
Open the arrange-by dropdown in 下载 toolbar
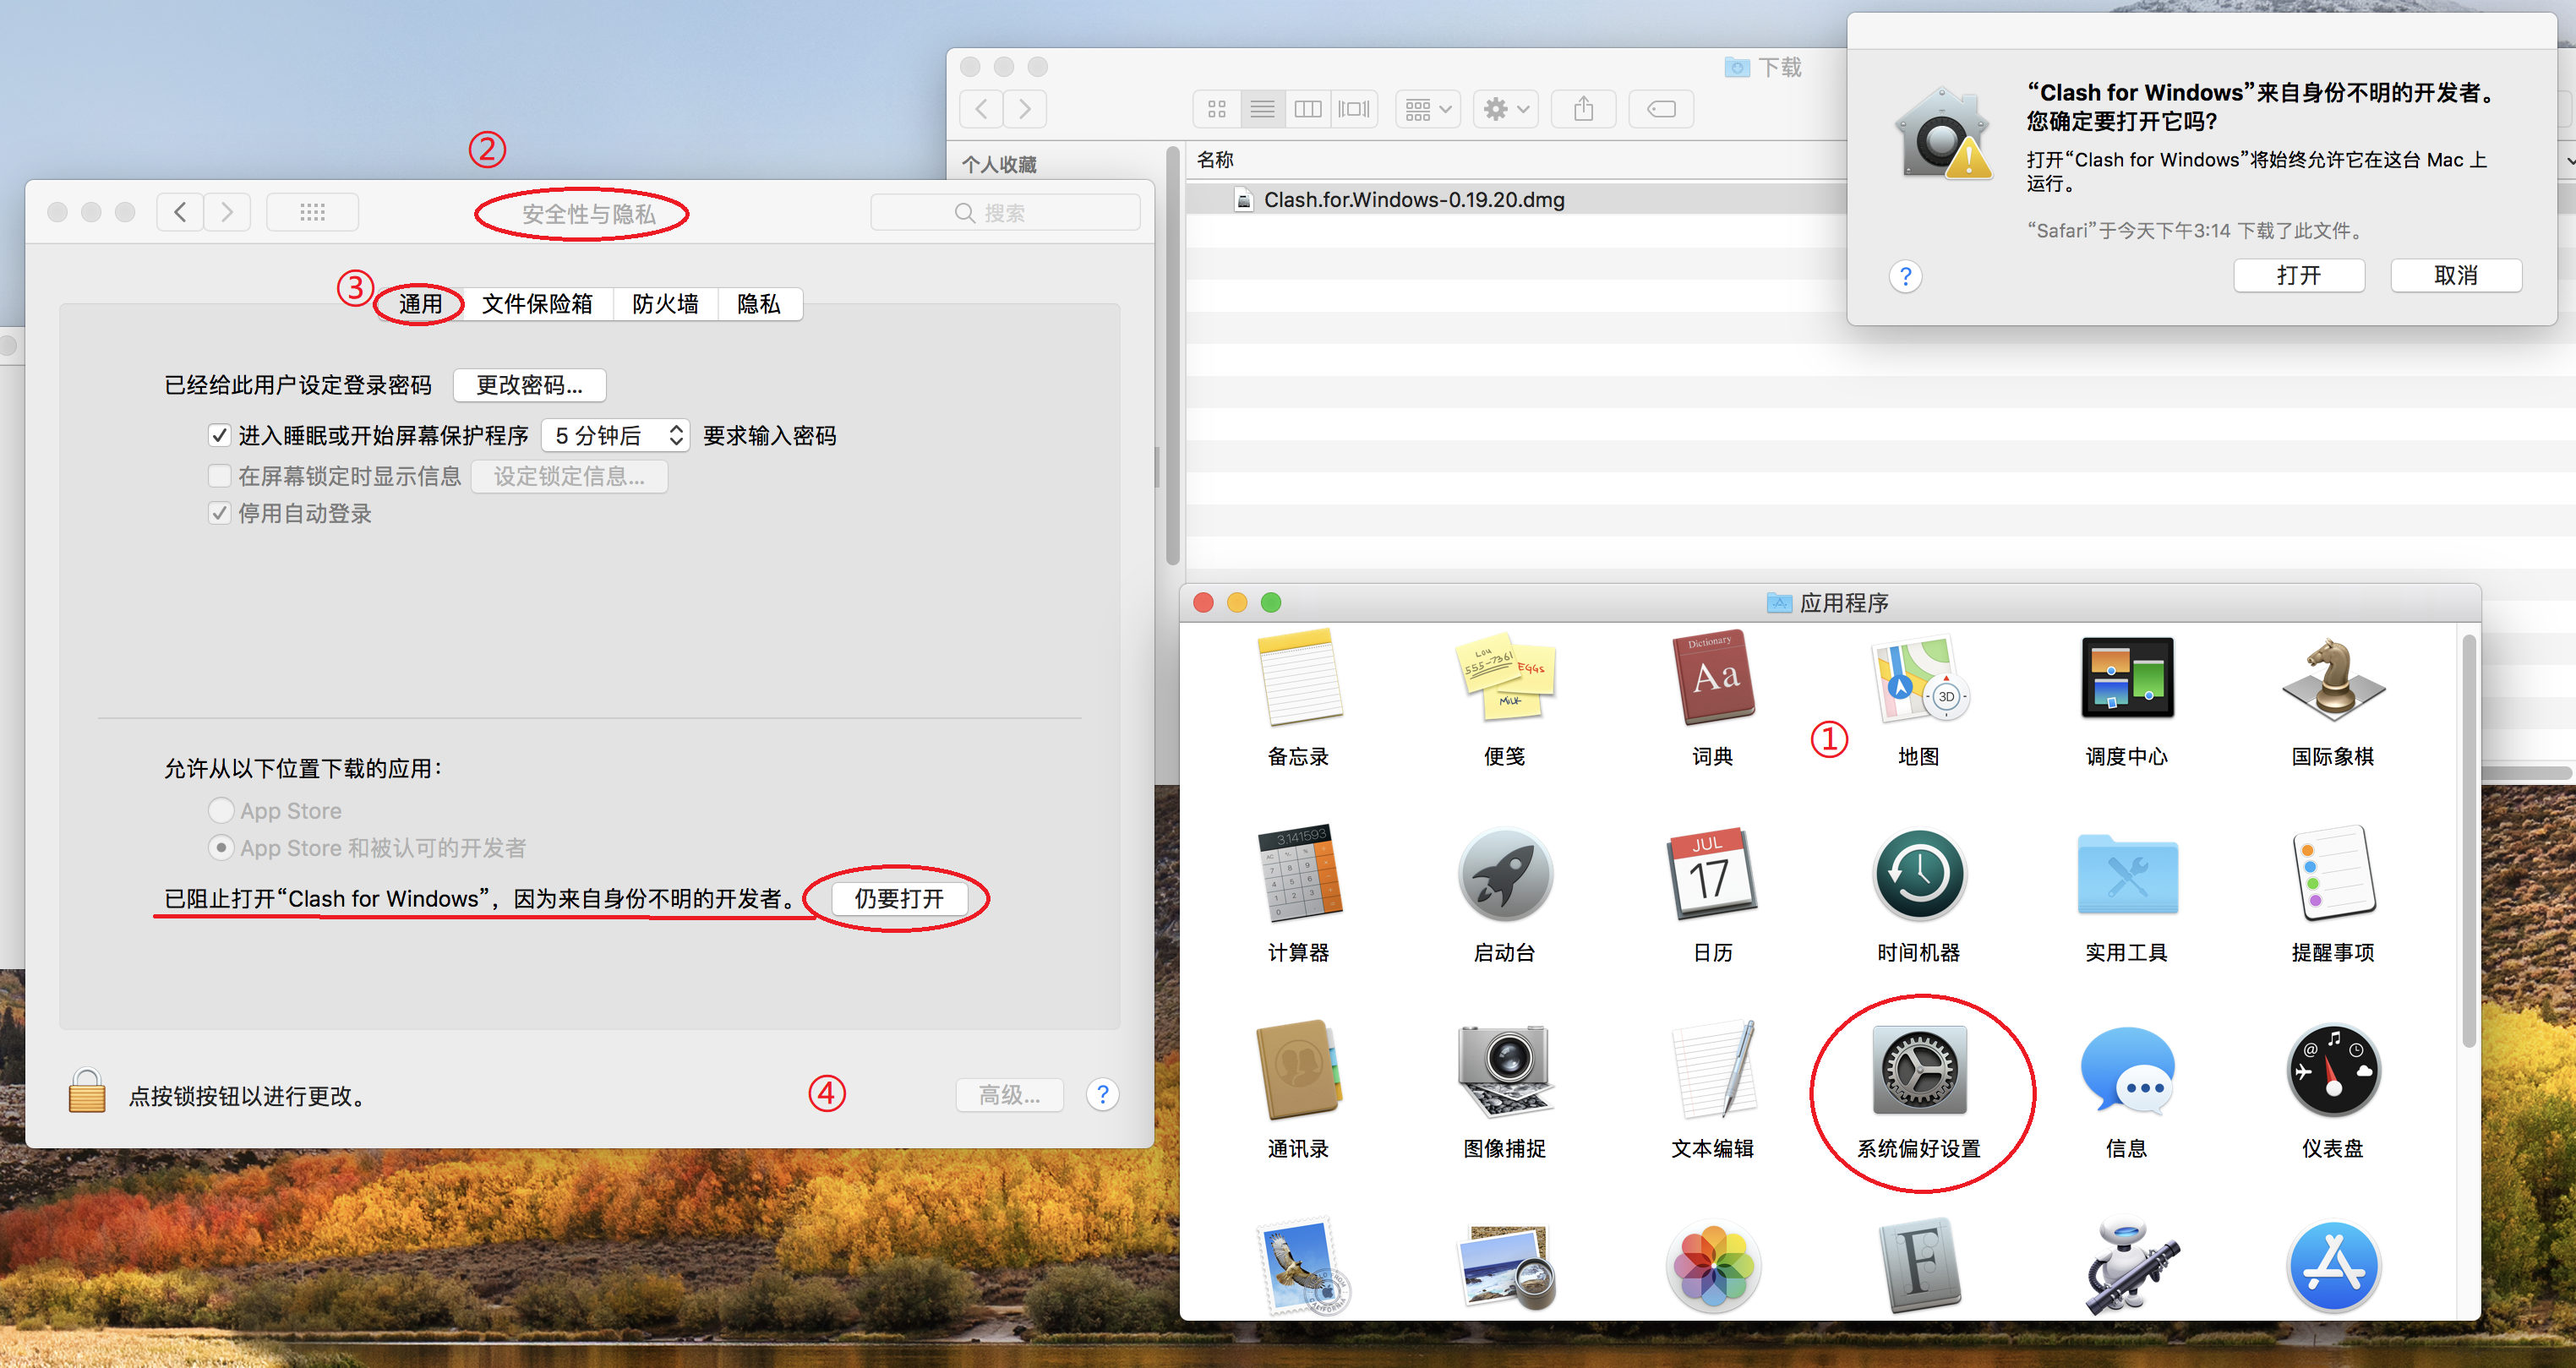1428,108
